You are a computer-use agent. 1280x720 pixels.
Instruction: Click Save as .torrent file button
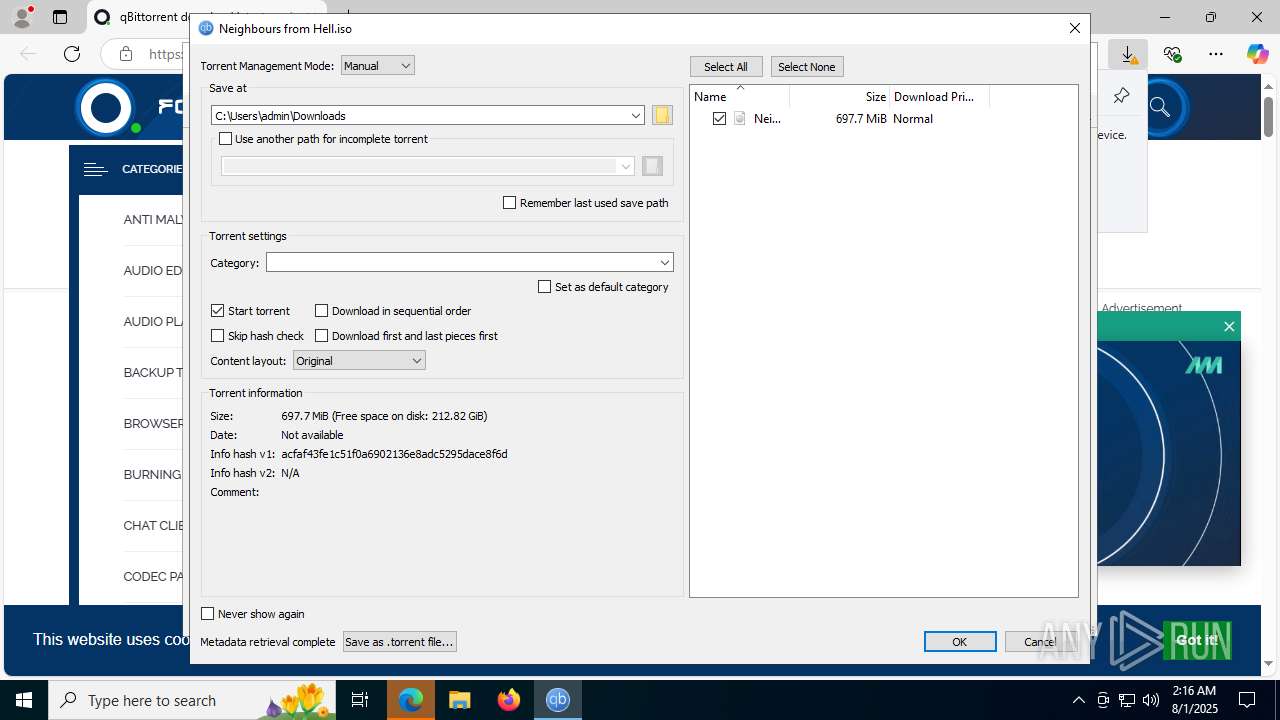pos(399,642)
